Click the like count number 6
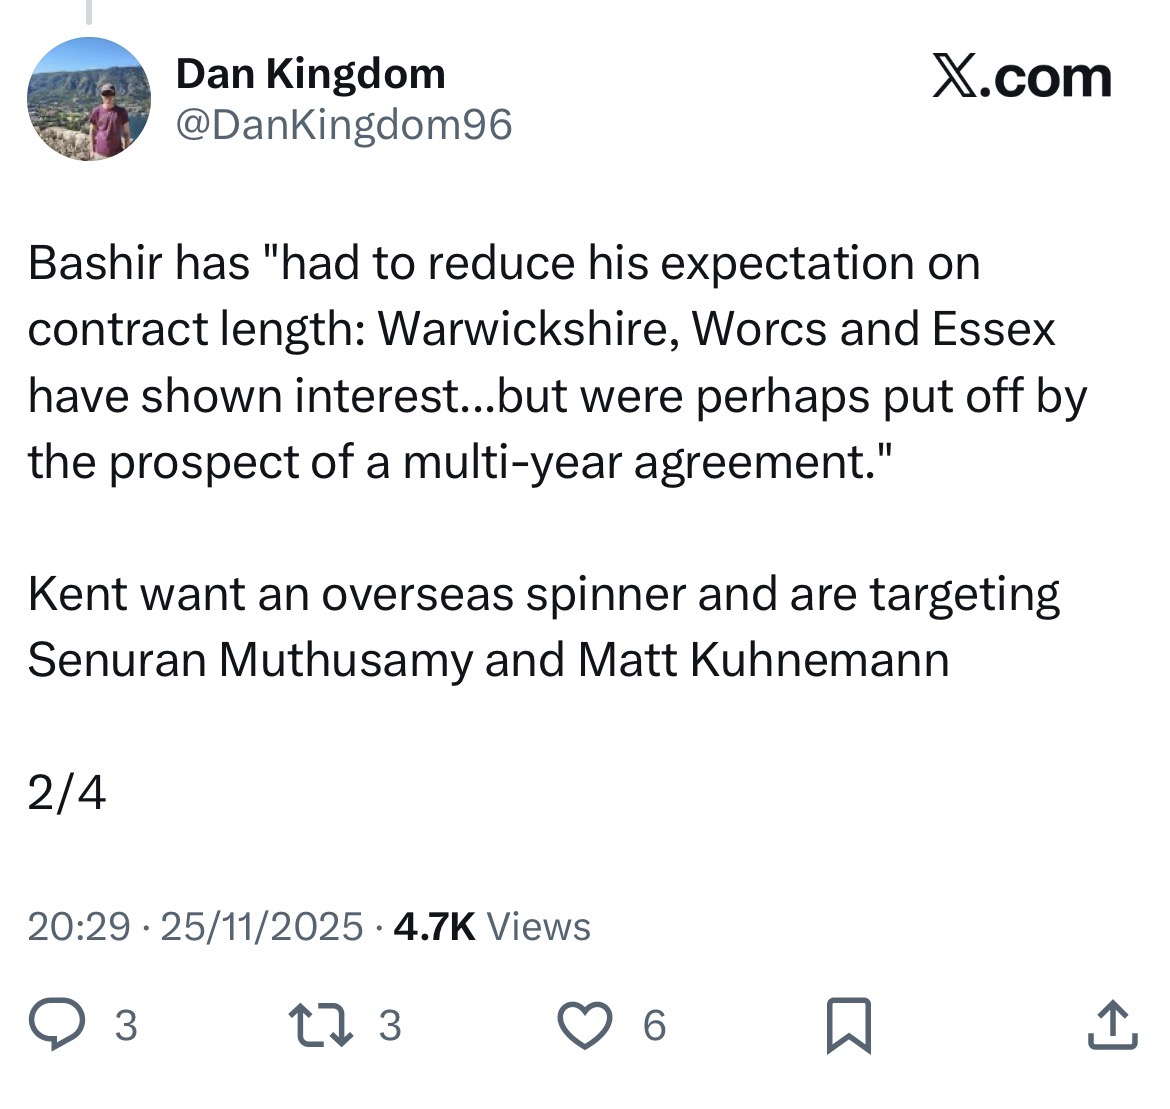This screenshot has height=1109, width=1170. coord(654,1025)
